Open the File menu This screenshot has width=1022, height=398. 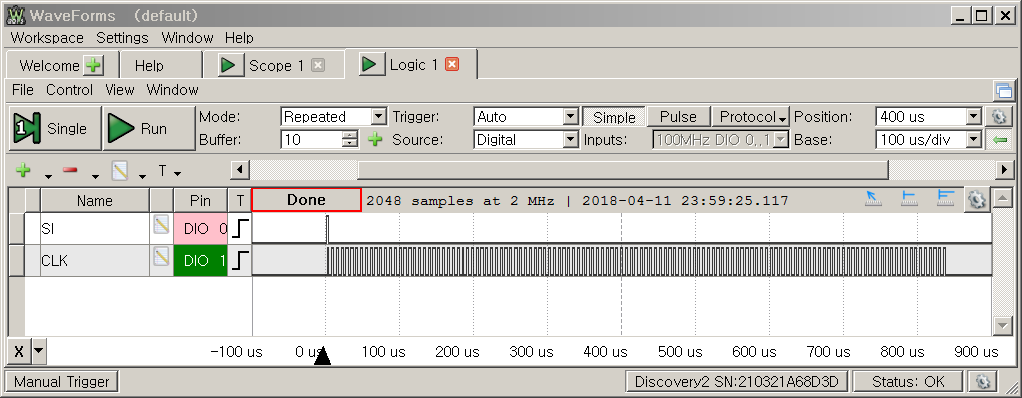click(23, 90)
